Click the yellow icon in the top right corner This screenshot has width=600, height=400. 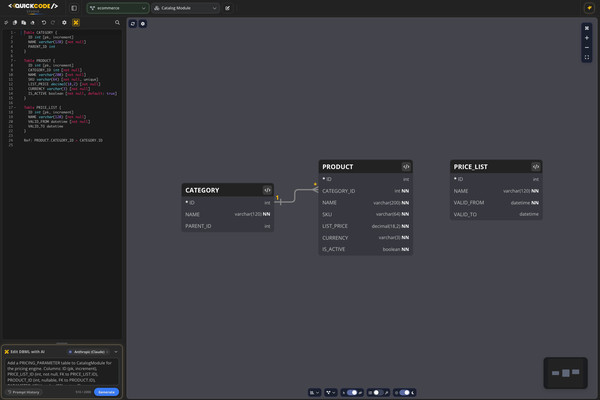(589, 8)
